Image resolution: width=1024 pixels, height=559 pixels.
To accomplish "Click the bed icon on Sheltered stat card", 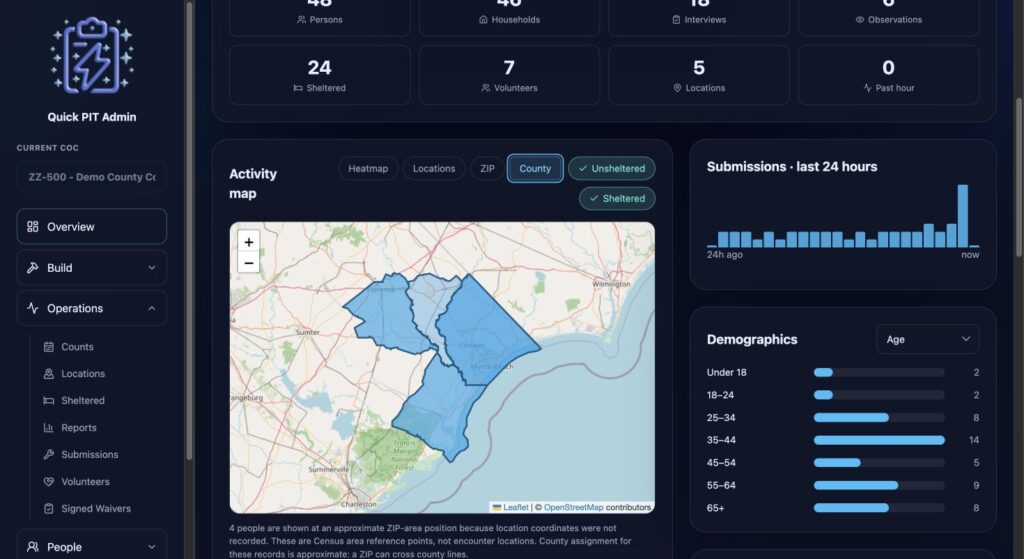I will tap(298, 88).
